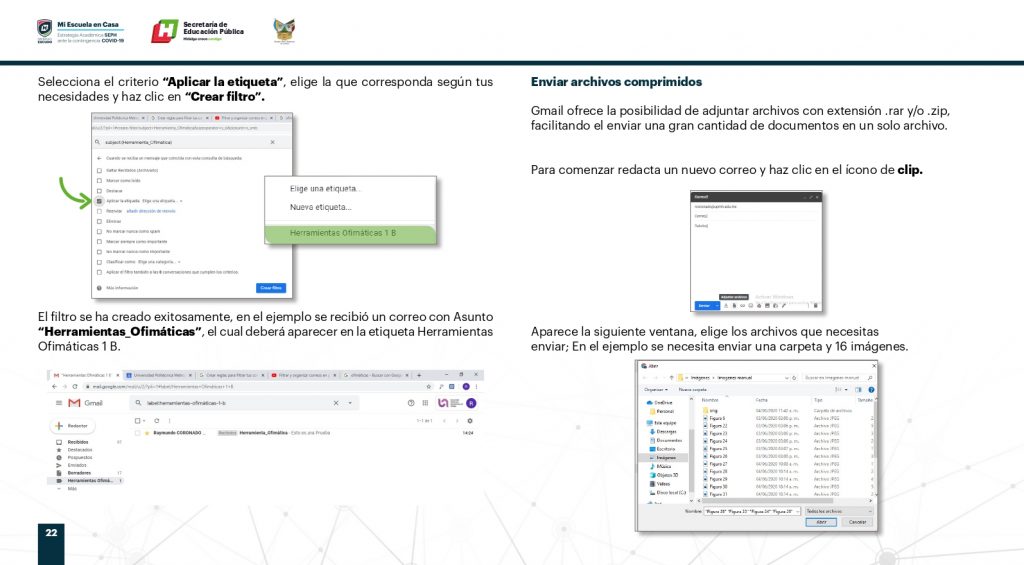Screen dimensions: 1024x565
Task: Select 'Elige una etiqueta...' menu entry
Action: click(325, 189)
